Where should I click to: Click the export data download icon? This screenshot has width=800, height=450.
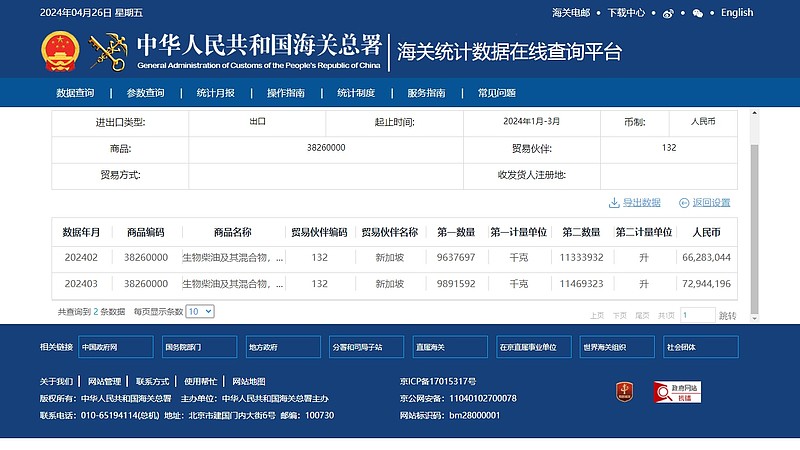click(x=614, y=203)
